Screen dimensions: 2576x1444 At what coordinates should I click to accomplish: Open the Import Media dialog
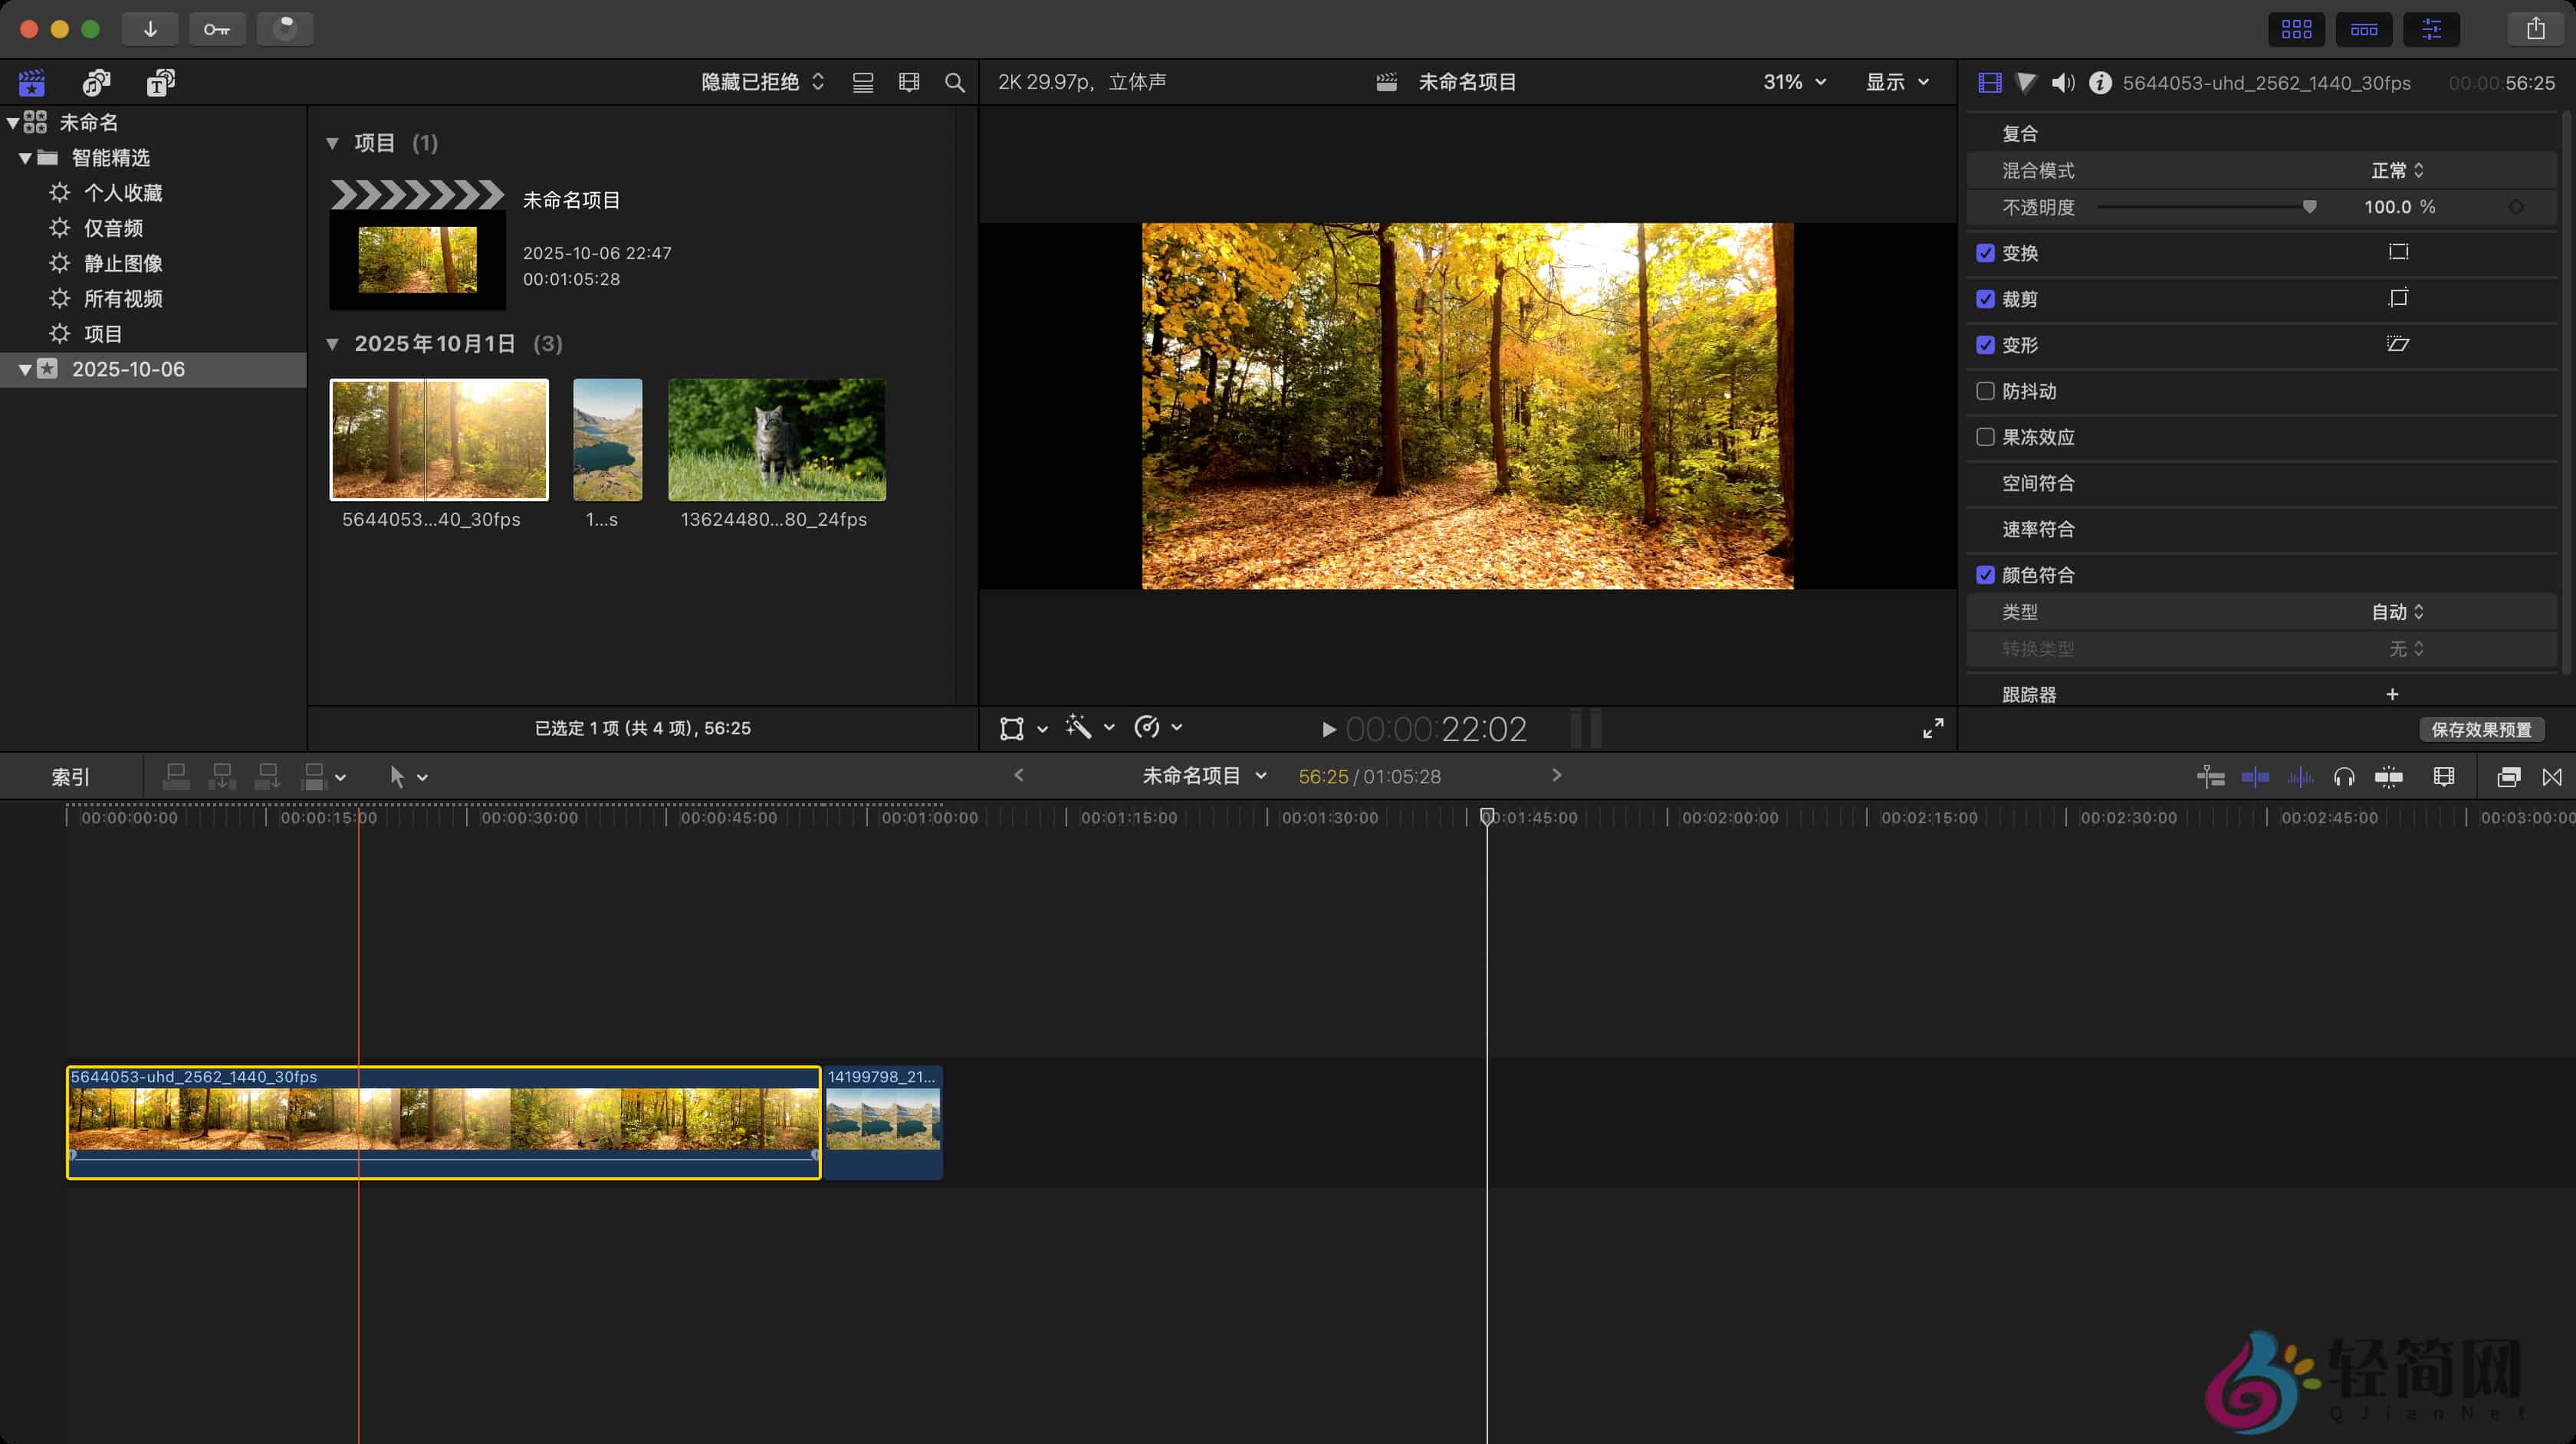point(150,29)
